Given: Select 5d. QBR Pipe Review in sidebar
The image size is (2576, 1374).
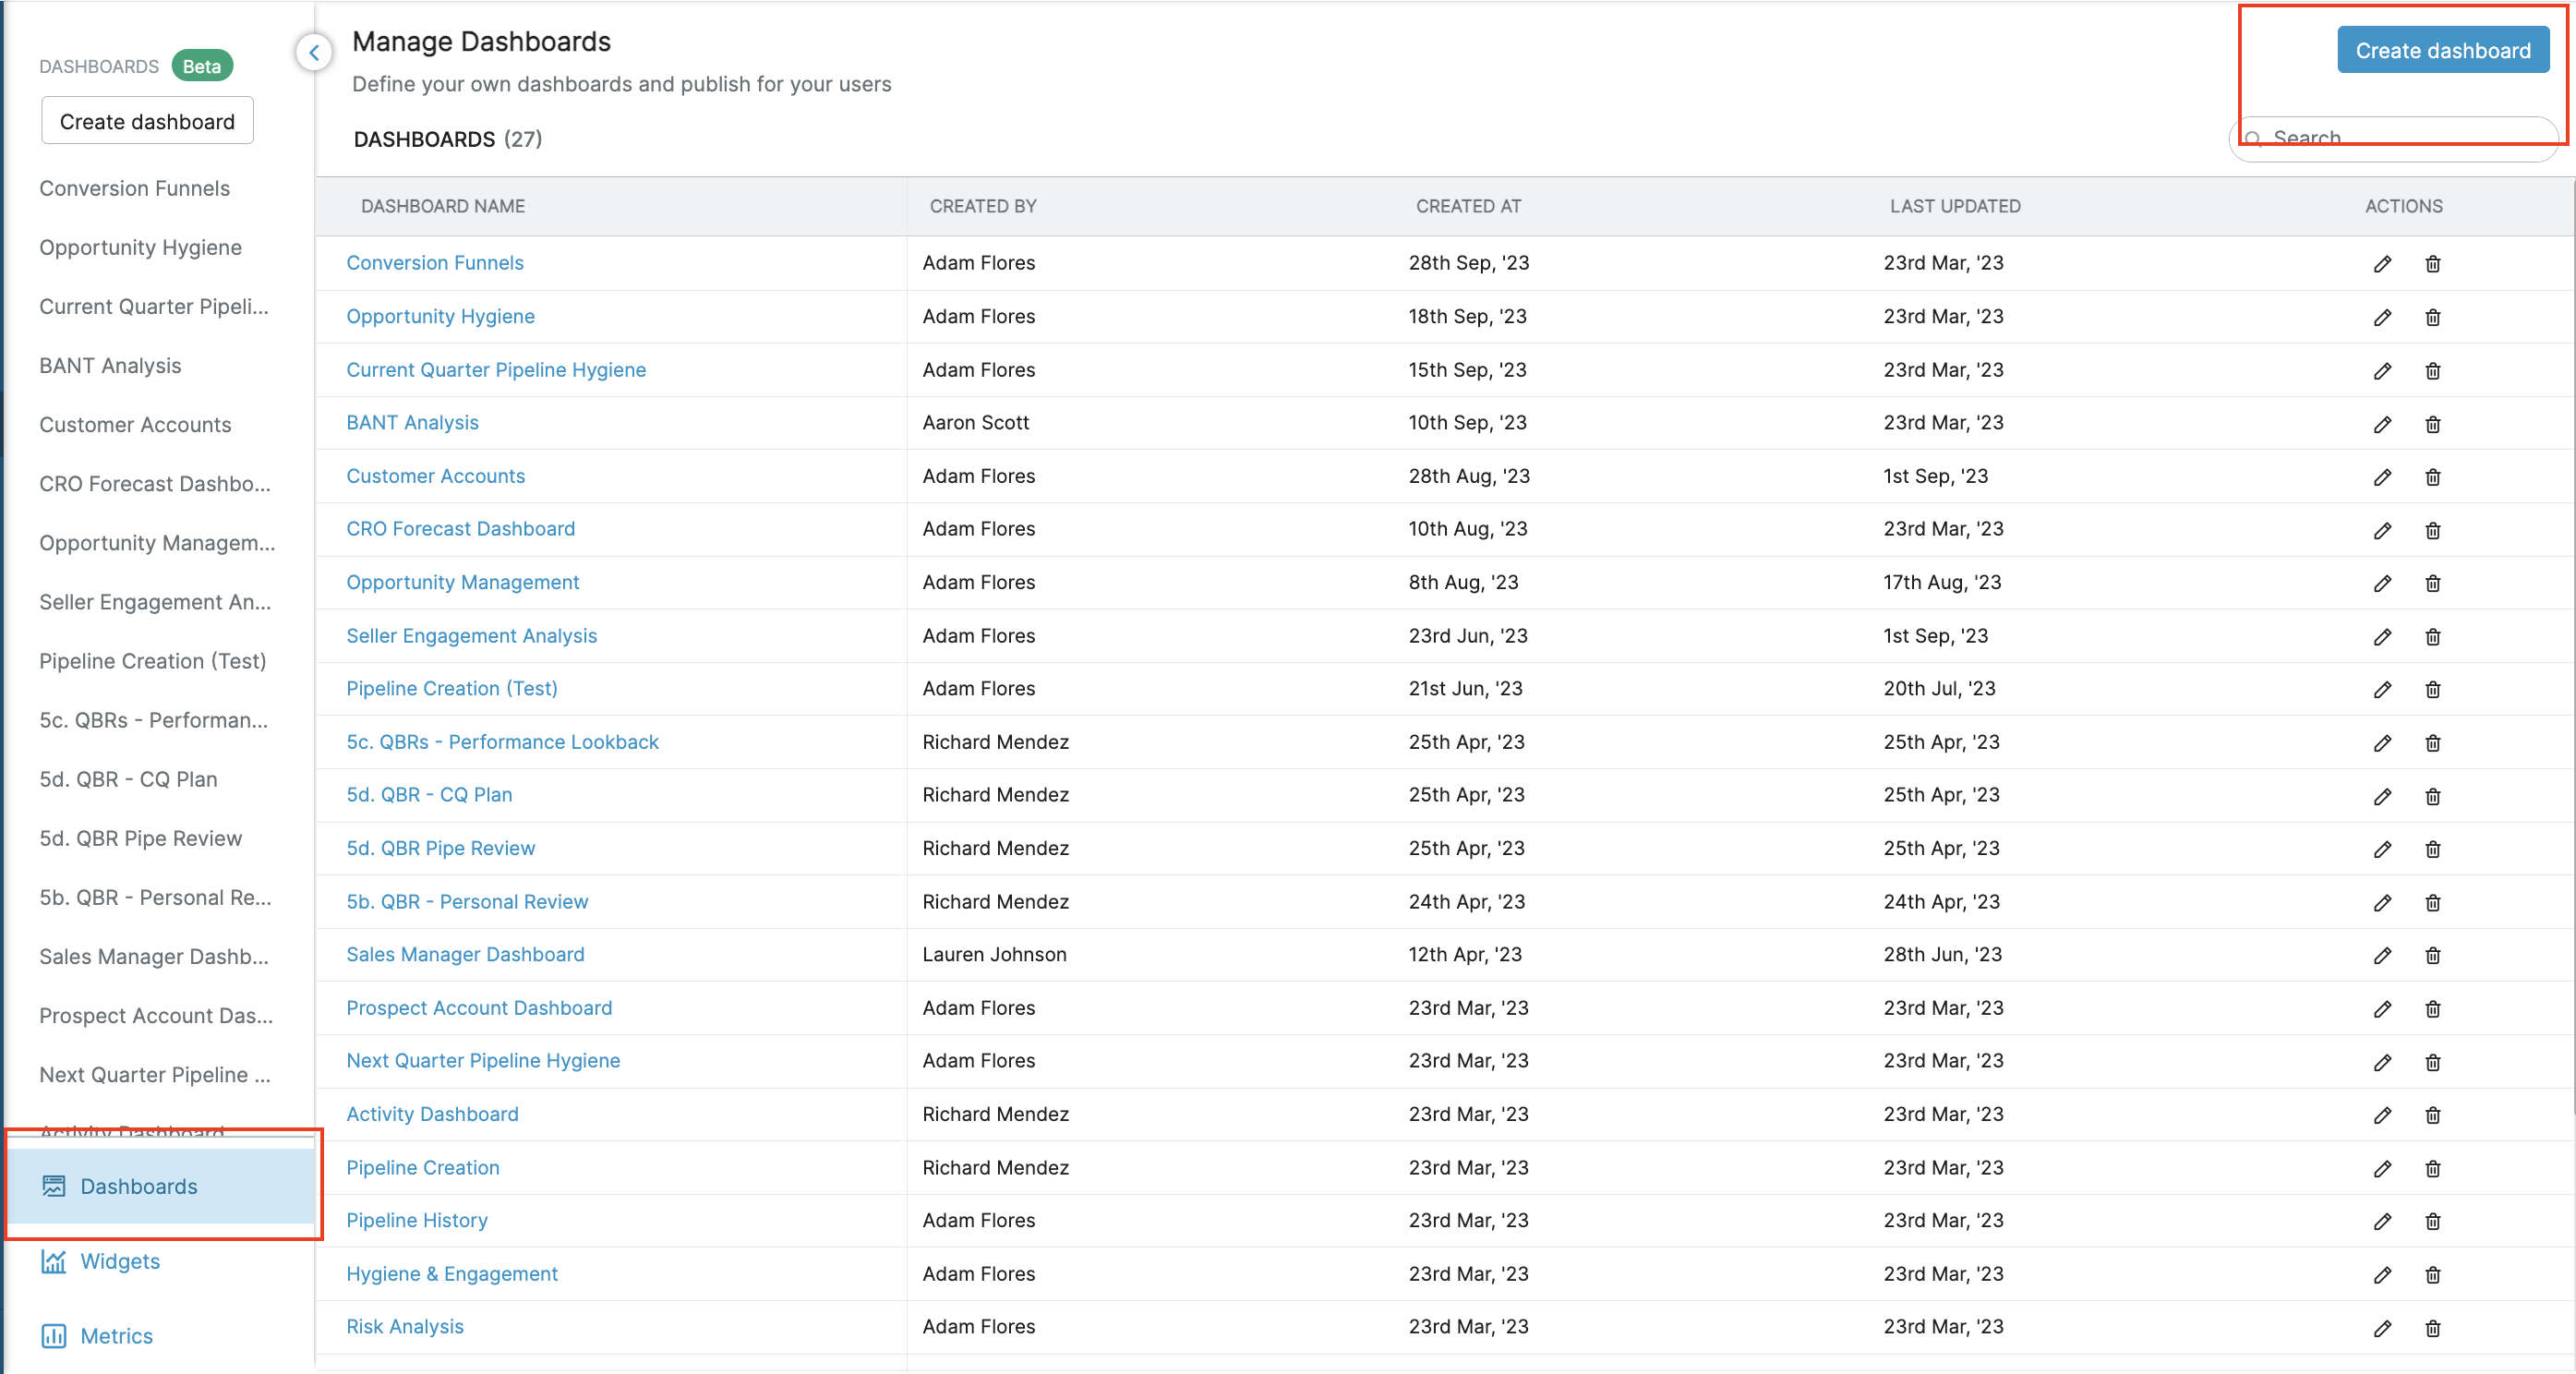Looking at the screenshot, I should click(x=141, y=838).
